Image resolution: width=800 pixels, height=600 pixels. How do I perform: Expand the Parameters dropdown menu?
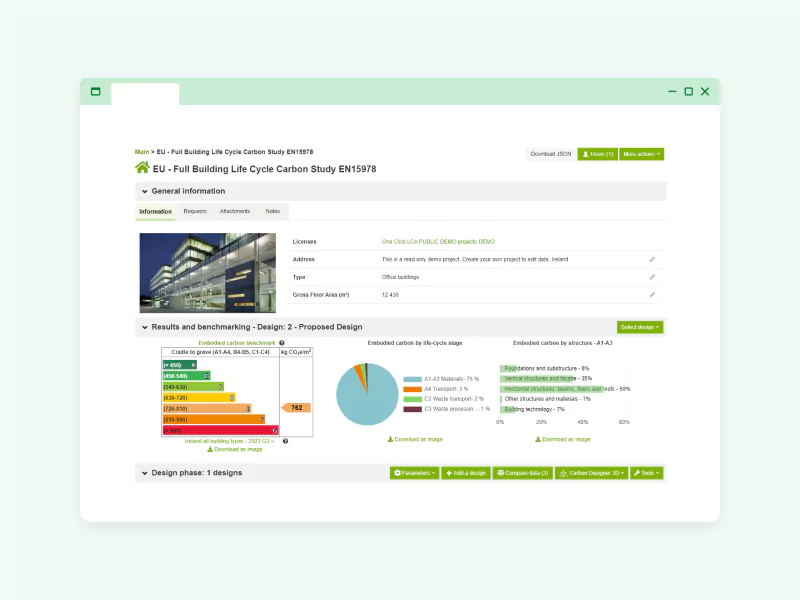point(414,472)
